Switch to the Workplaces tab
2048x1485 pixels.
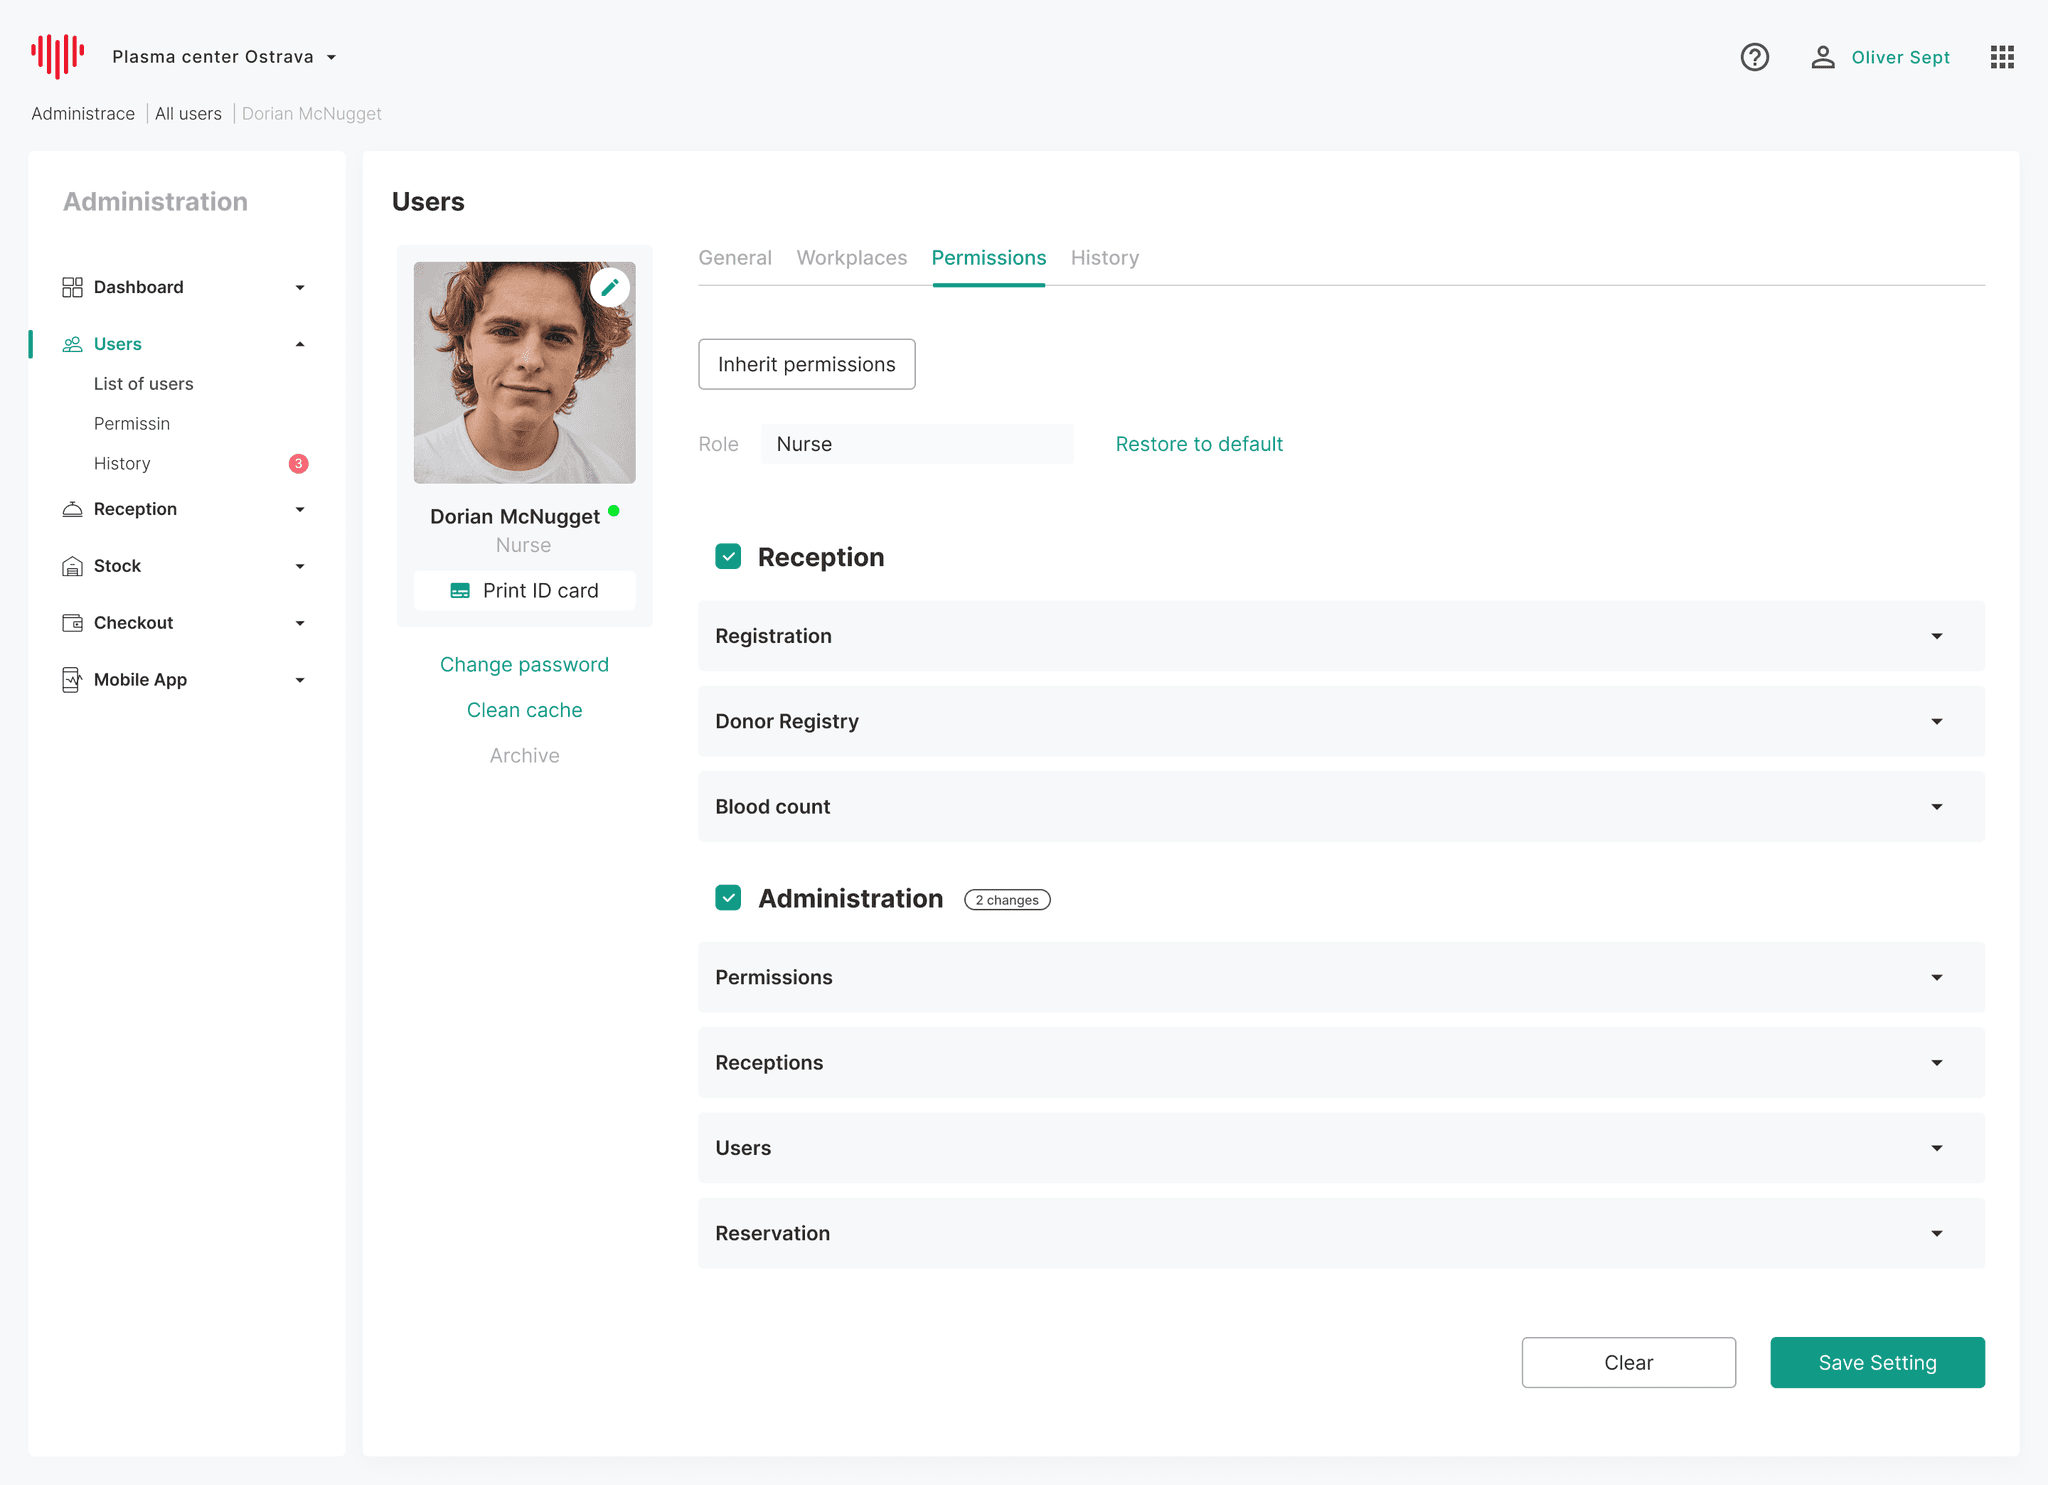pyautogui.click(x=851, y=258)
